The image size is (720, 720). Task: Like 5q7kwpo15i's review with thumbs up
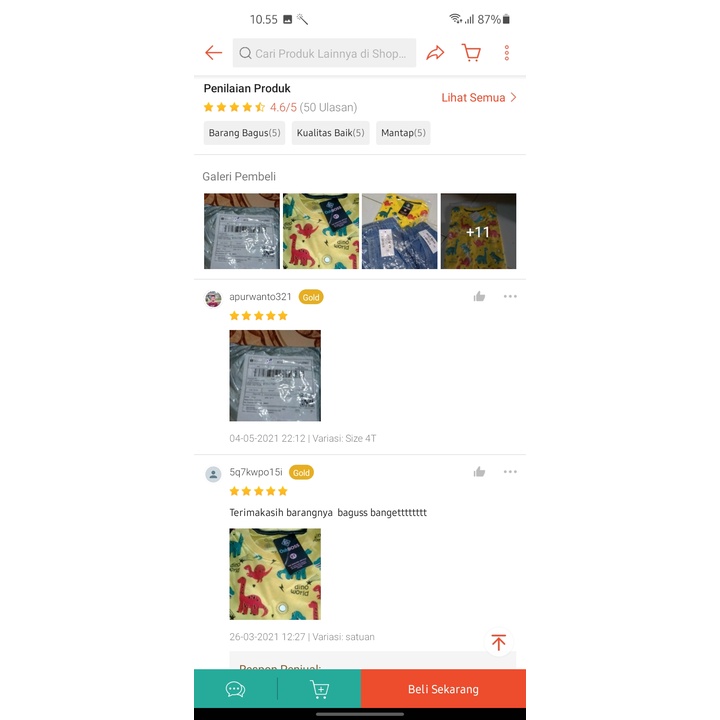click(479, 472)
